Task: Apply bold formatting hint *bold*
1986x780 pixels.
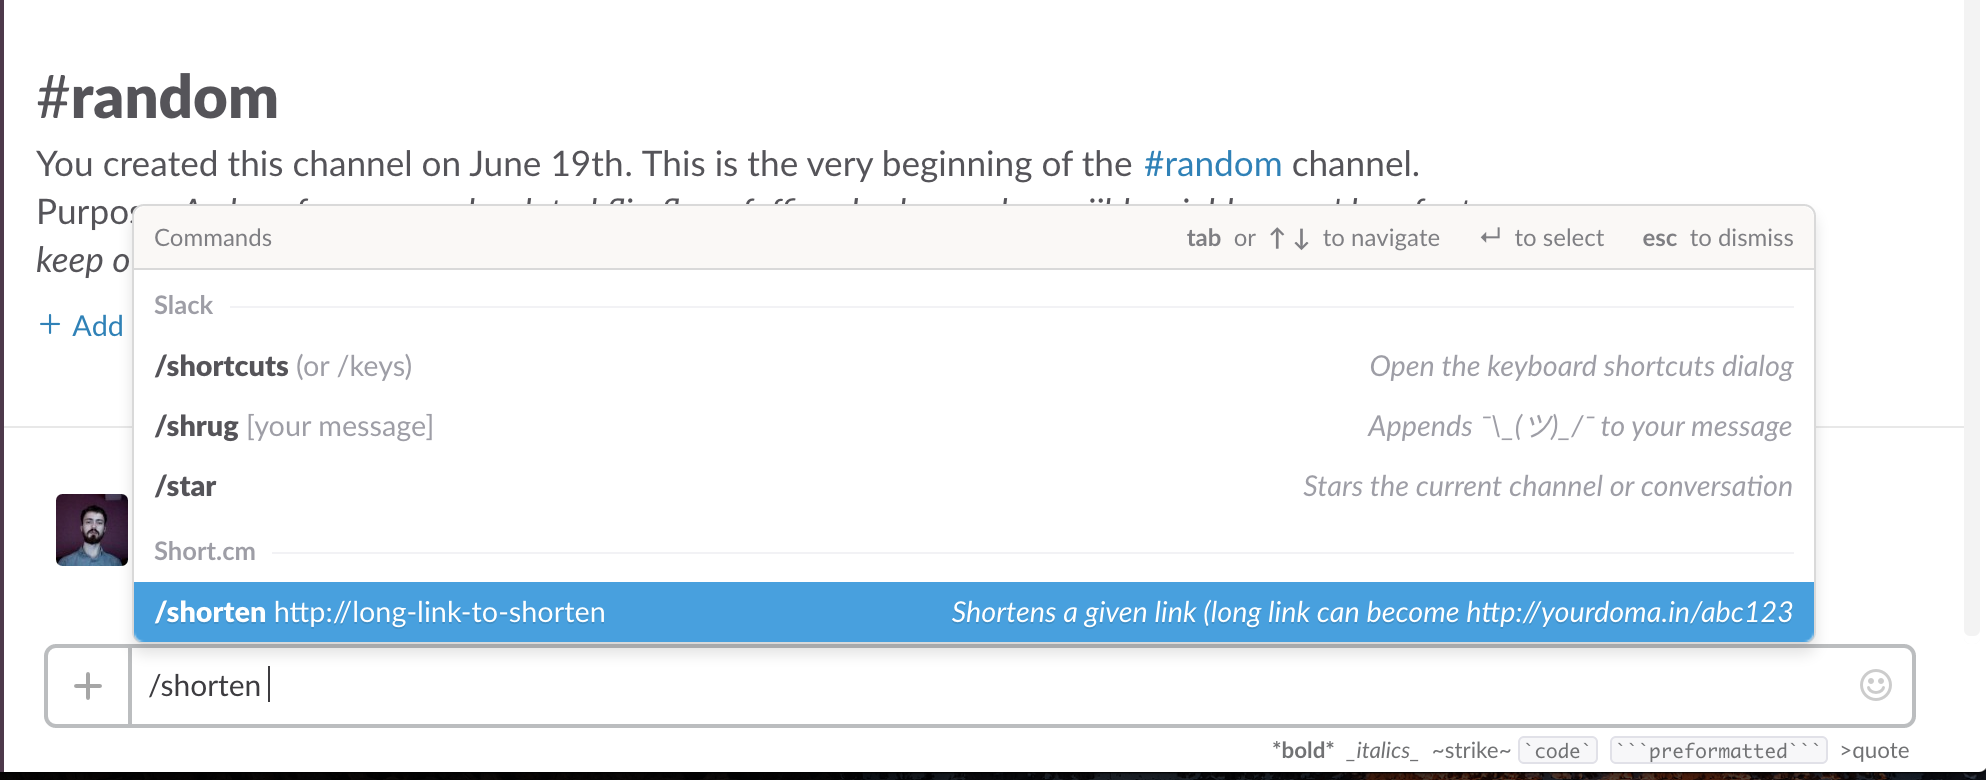Action: point(1302,749)
